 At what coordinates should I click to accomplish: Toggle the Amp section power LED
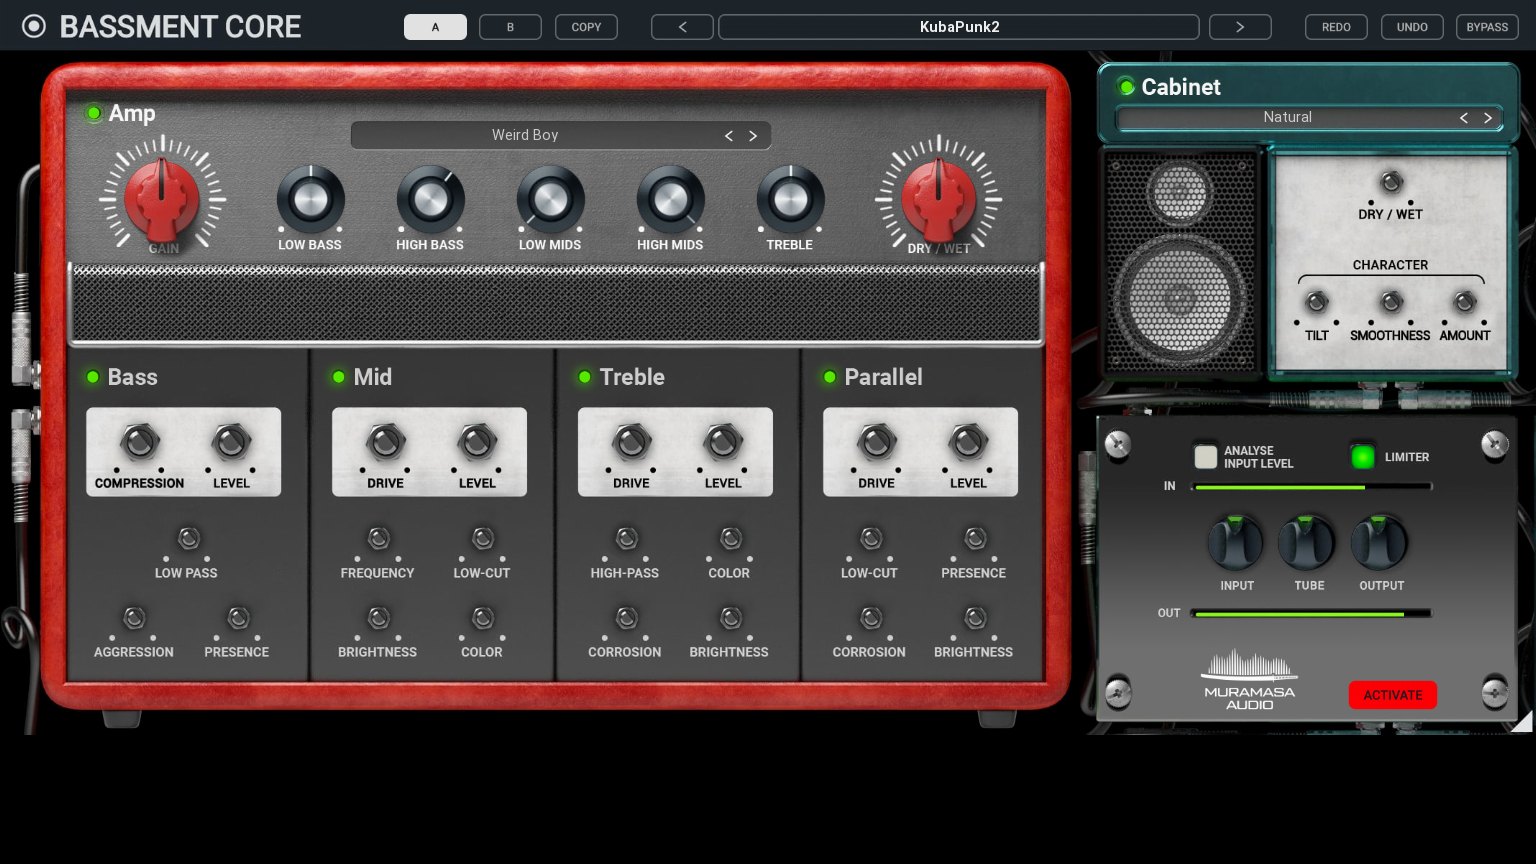(x=94, y=113)
